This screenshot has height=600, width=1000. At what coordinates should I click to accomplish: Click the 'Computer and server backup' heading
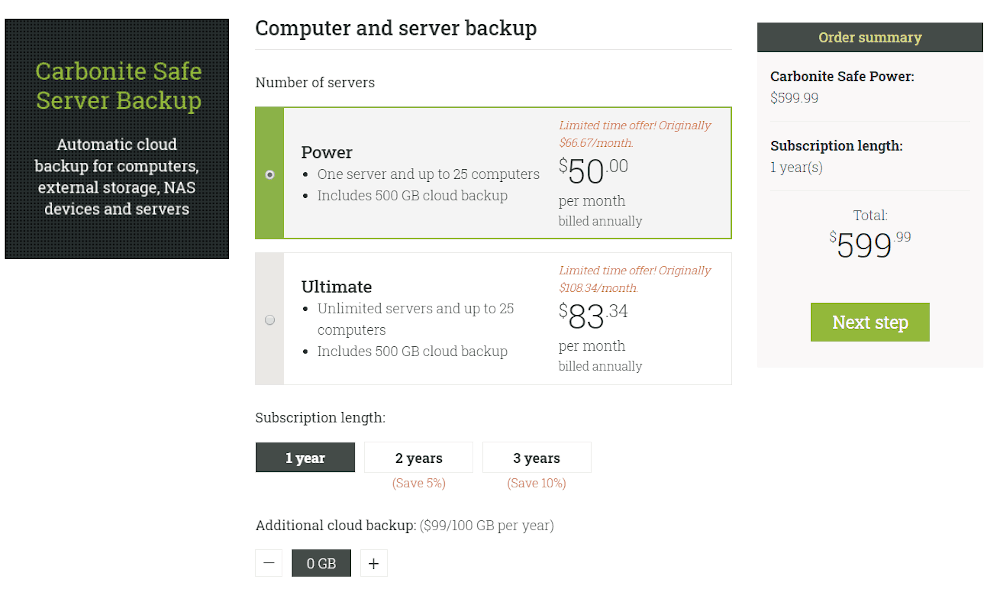pos(396,28)
